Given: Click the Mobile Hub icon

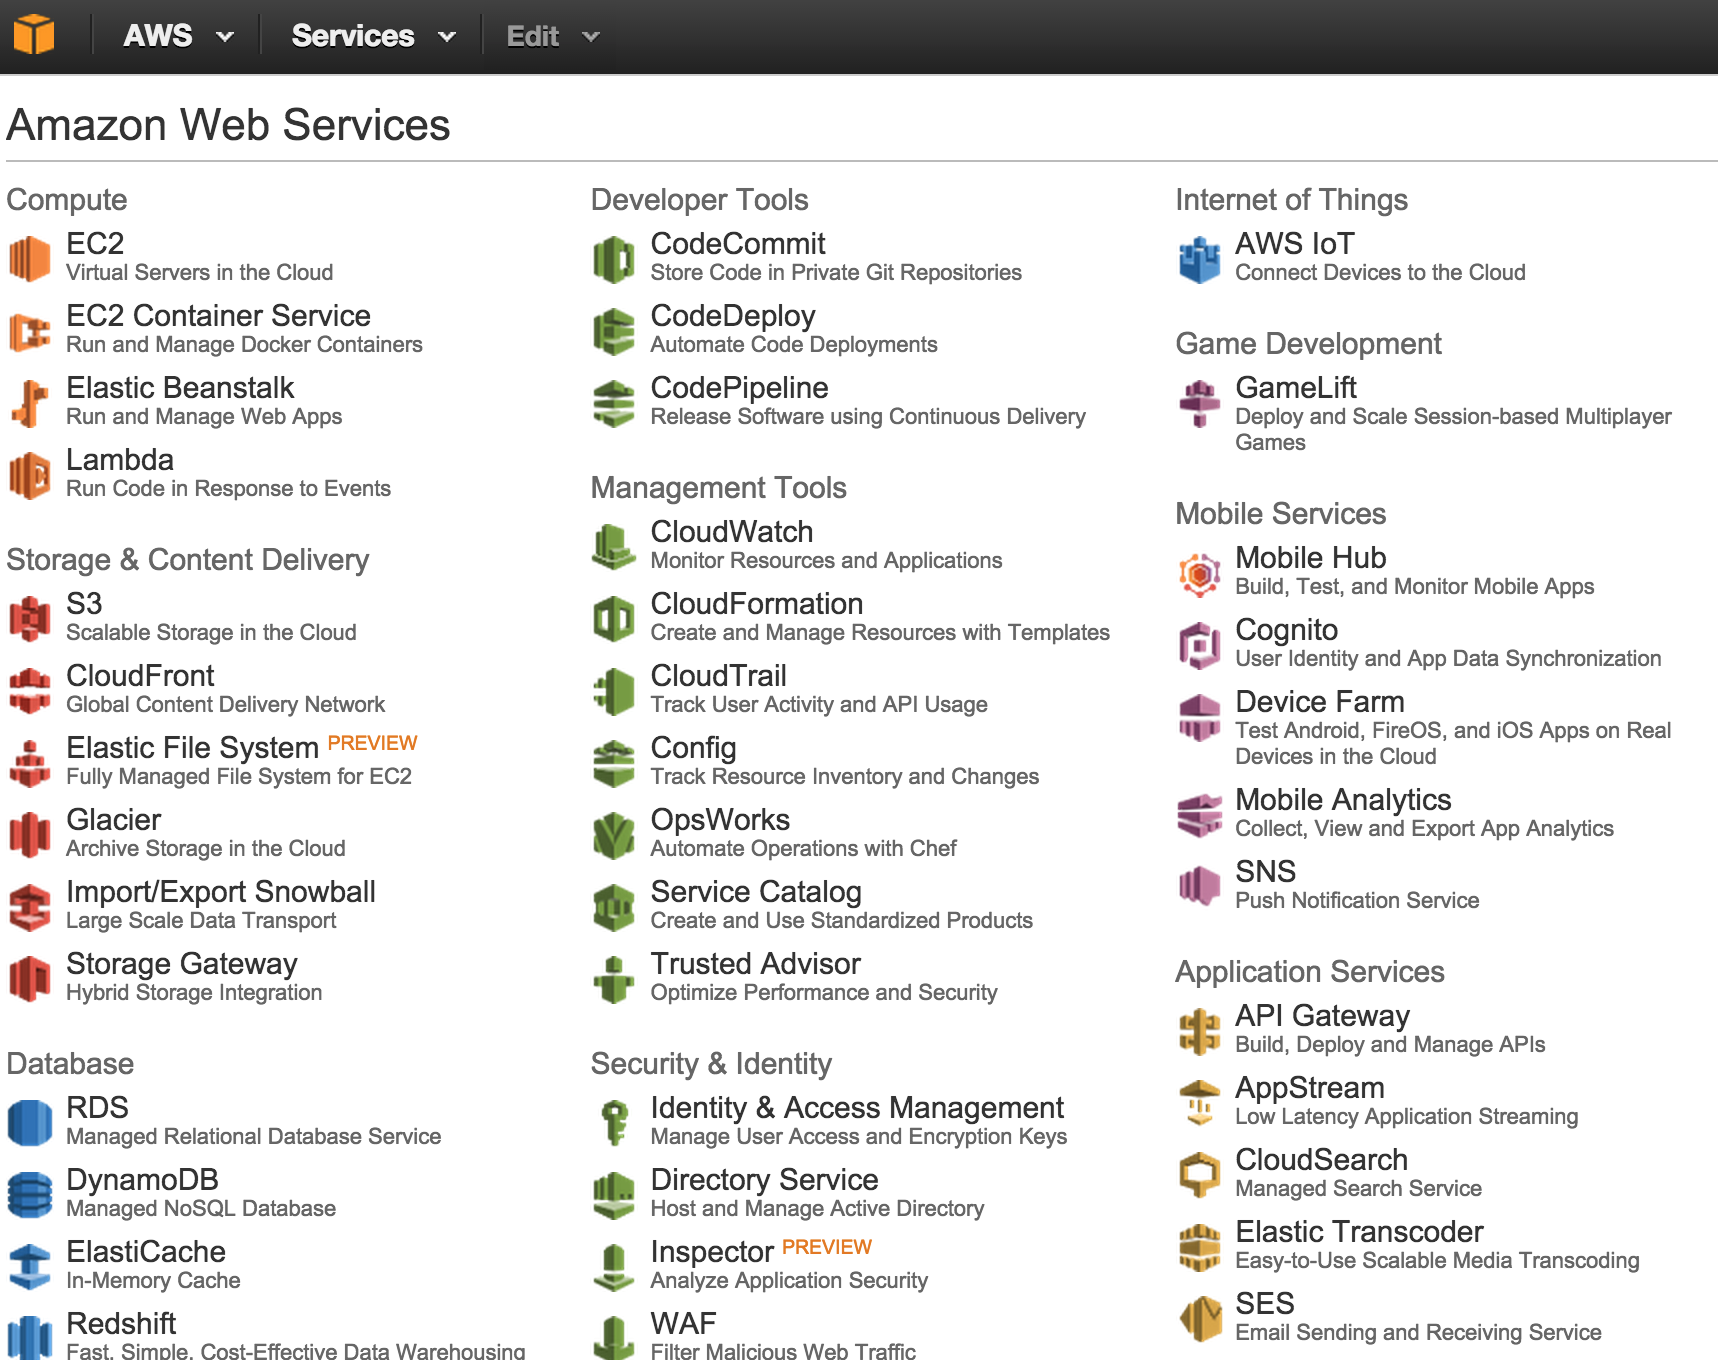Looking at the screenshot, I should 1199,574.
